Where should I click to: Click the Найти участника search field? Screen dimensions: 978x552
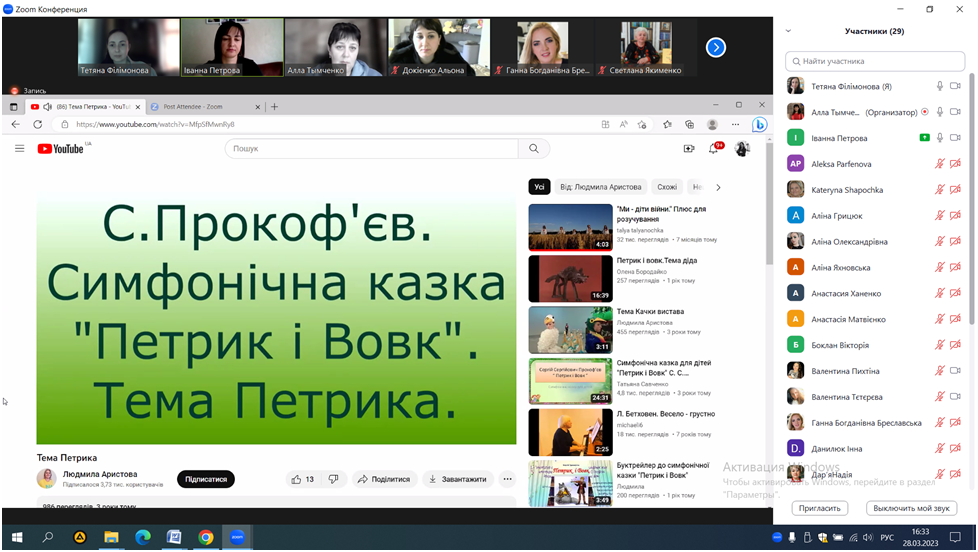click(872, 61)
